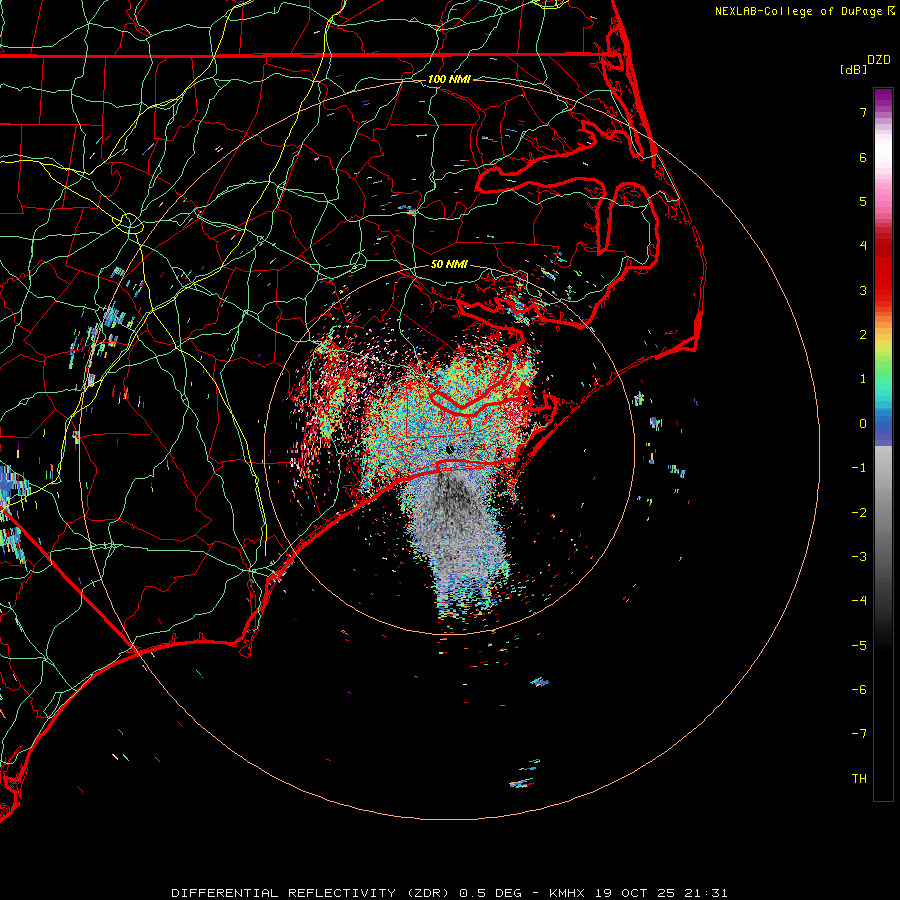Image resolution: width=900 pixels, height=900 pixels.
Task: Click the -7 value on the scale
Action: click(859, 734)
